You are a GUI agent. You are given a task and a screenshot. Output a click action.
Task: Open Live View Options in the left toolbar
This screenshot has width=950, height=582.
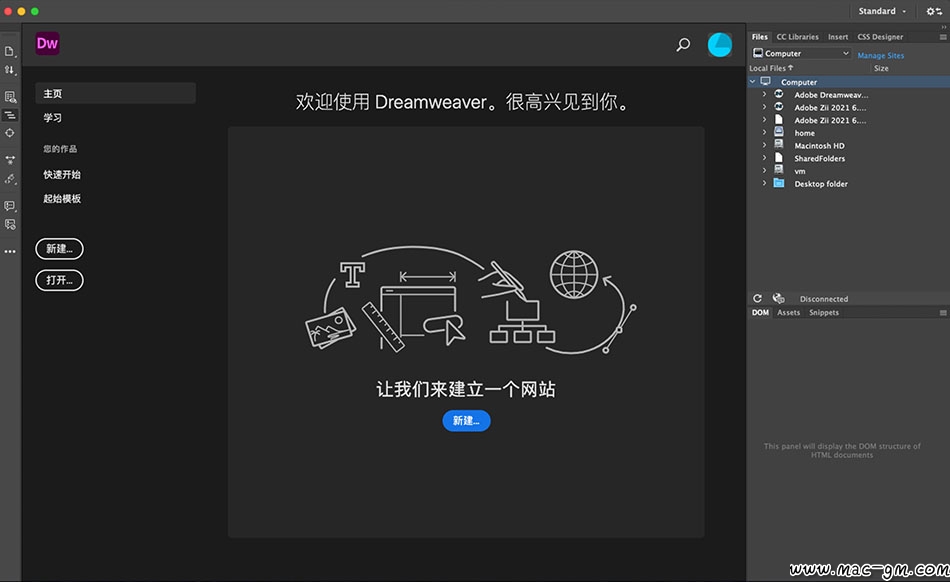pos(10,97)
